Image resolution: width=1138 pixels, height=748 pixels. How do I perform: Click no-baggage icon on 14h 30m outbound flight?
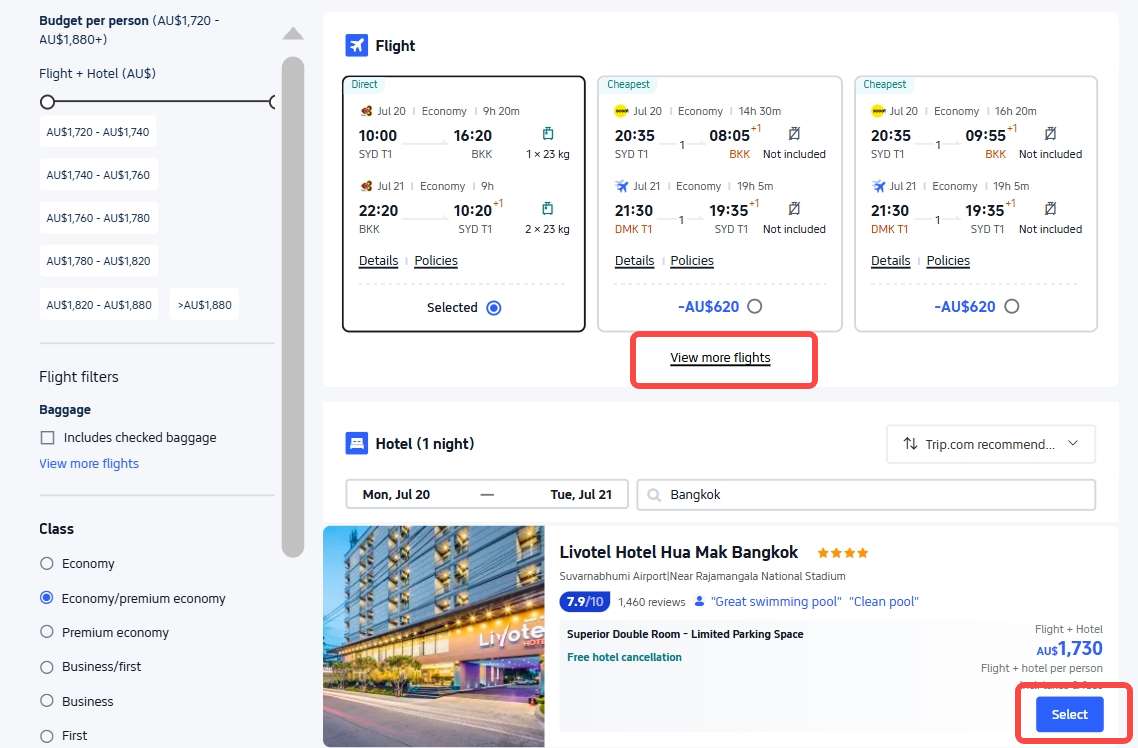pyautogui.click(x=795, y=133)
